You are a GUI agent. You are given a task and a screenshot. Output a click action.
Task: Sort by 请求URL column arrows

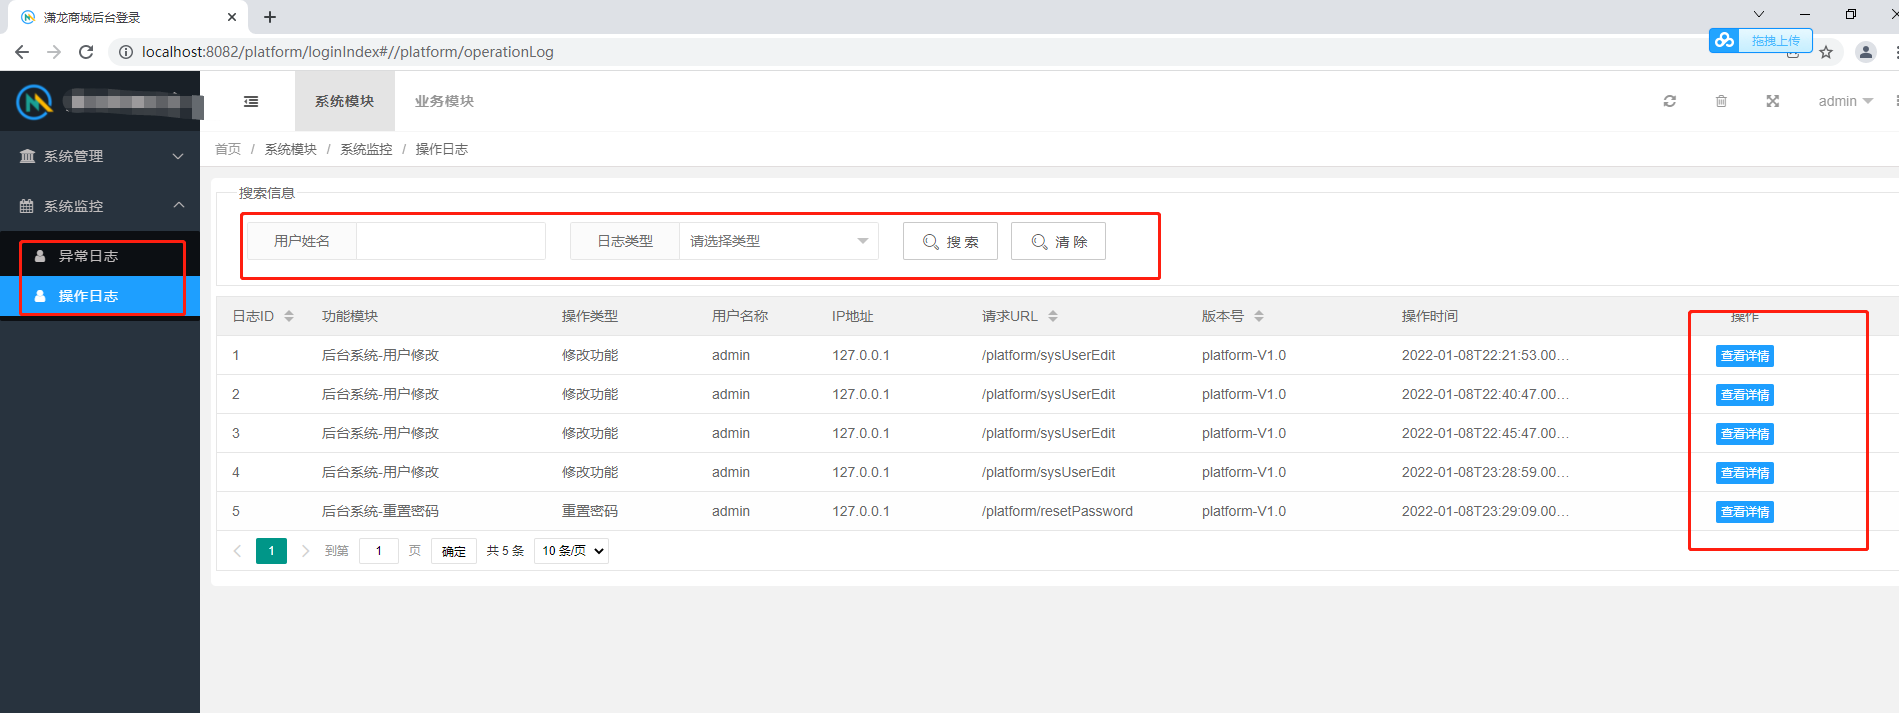point(1053,316)
